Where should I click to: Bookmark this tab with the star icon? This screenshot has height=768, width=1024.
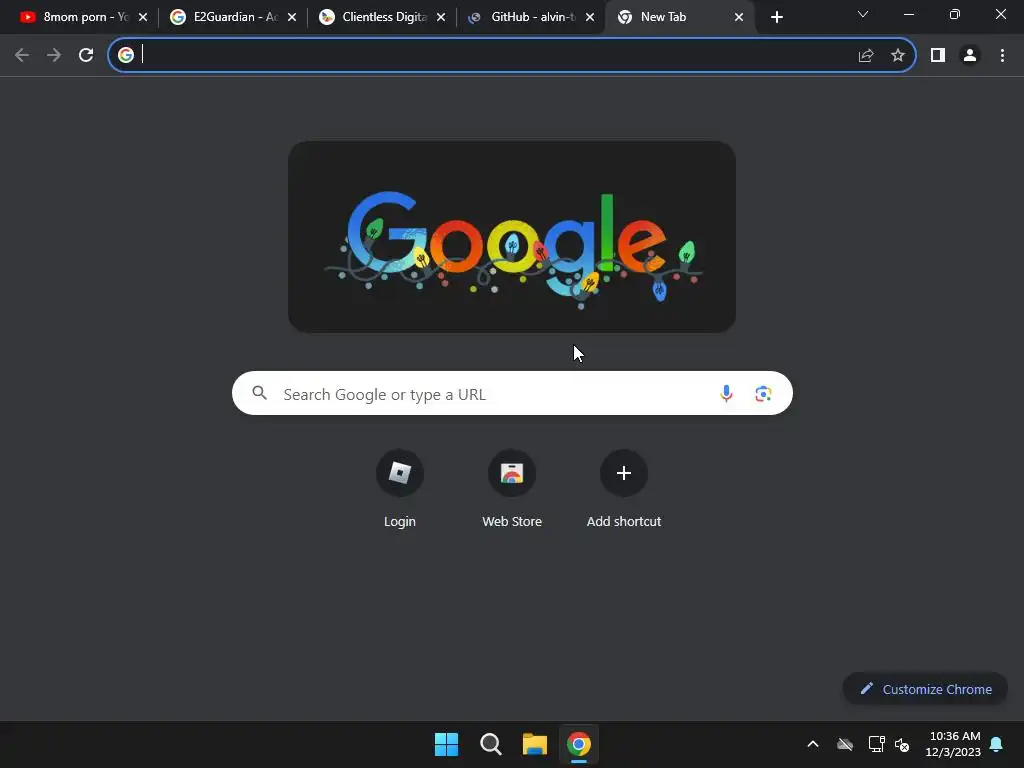coord(898,56)
